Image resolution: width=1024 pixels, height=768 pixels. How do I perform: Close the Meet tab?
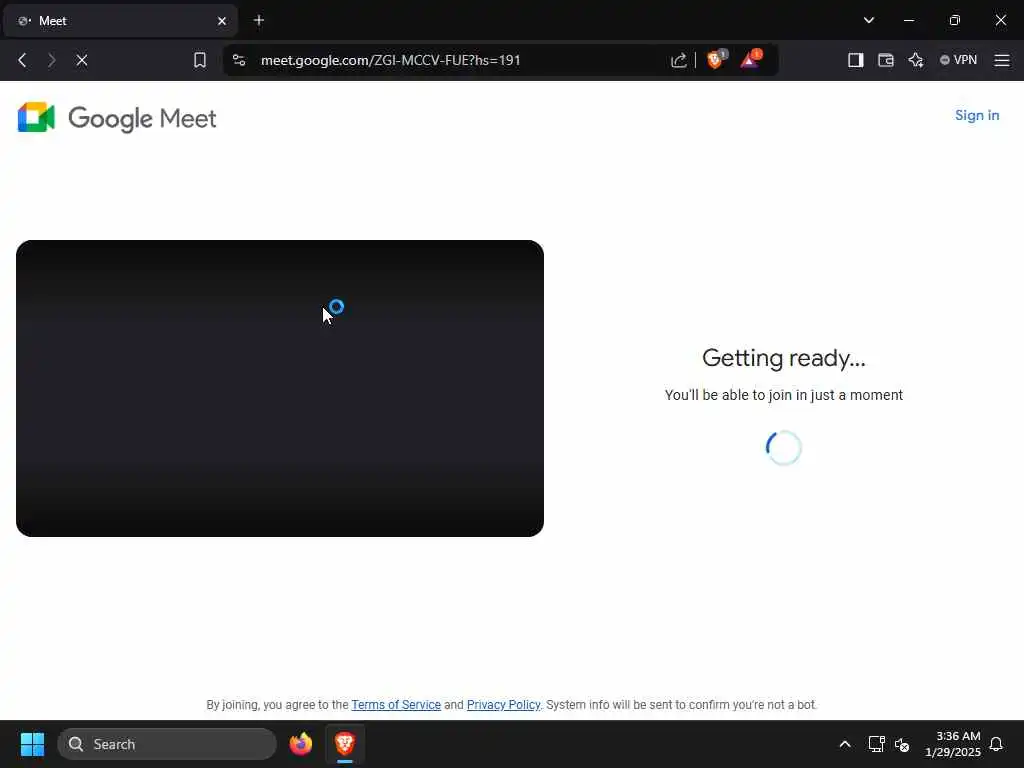click(x=222, y=21)
